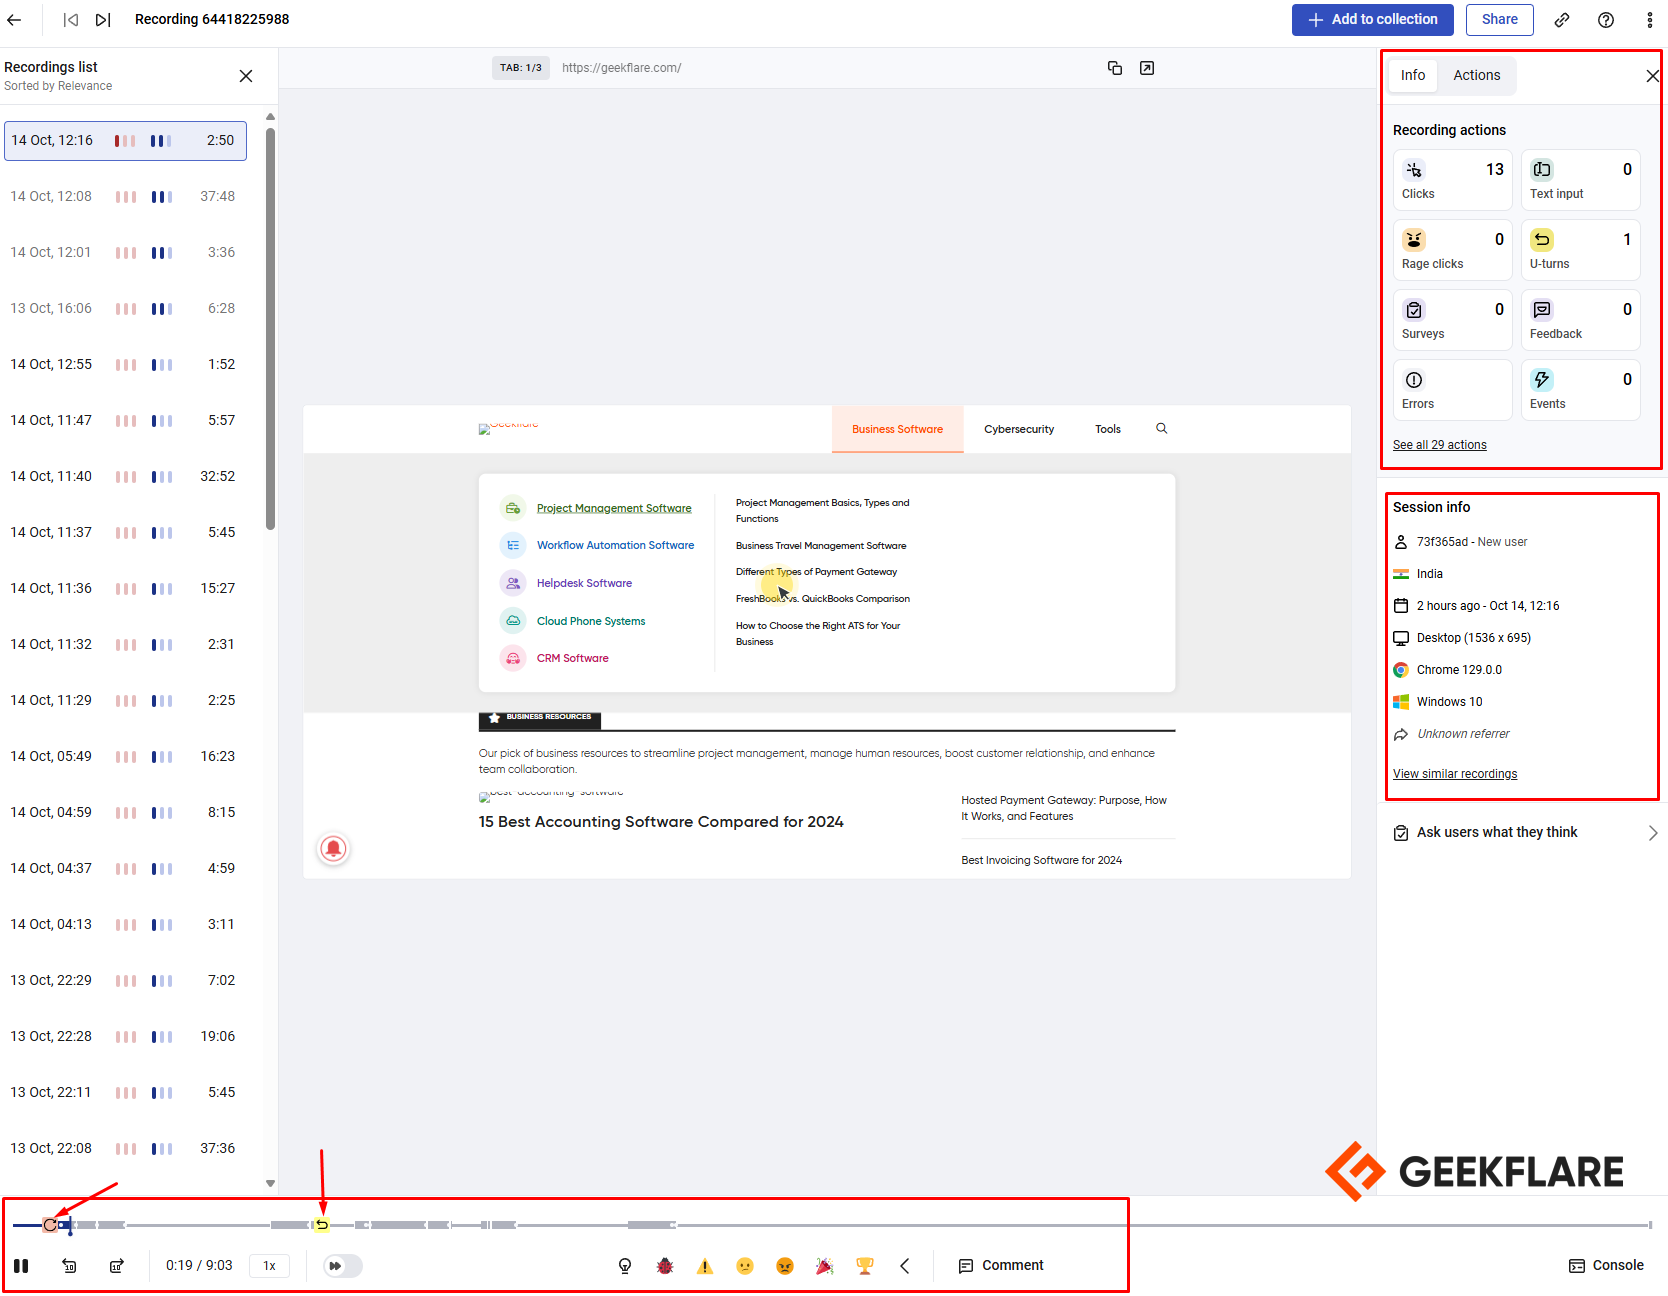Click the Comment button
Screen dimensions: 1668x1296
click(1001, 1266)
